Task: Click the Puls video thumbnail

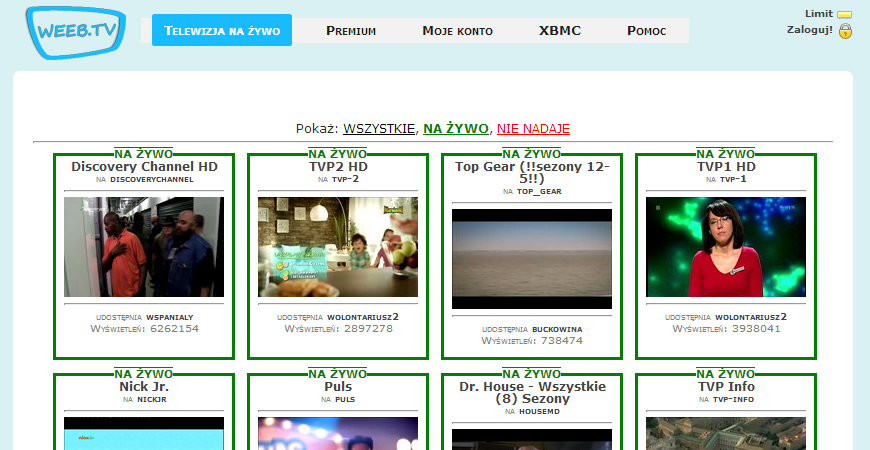Action: 338,433
